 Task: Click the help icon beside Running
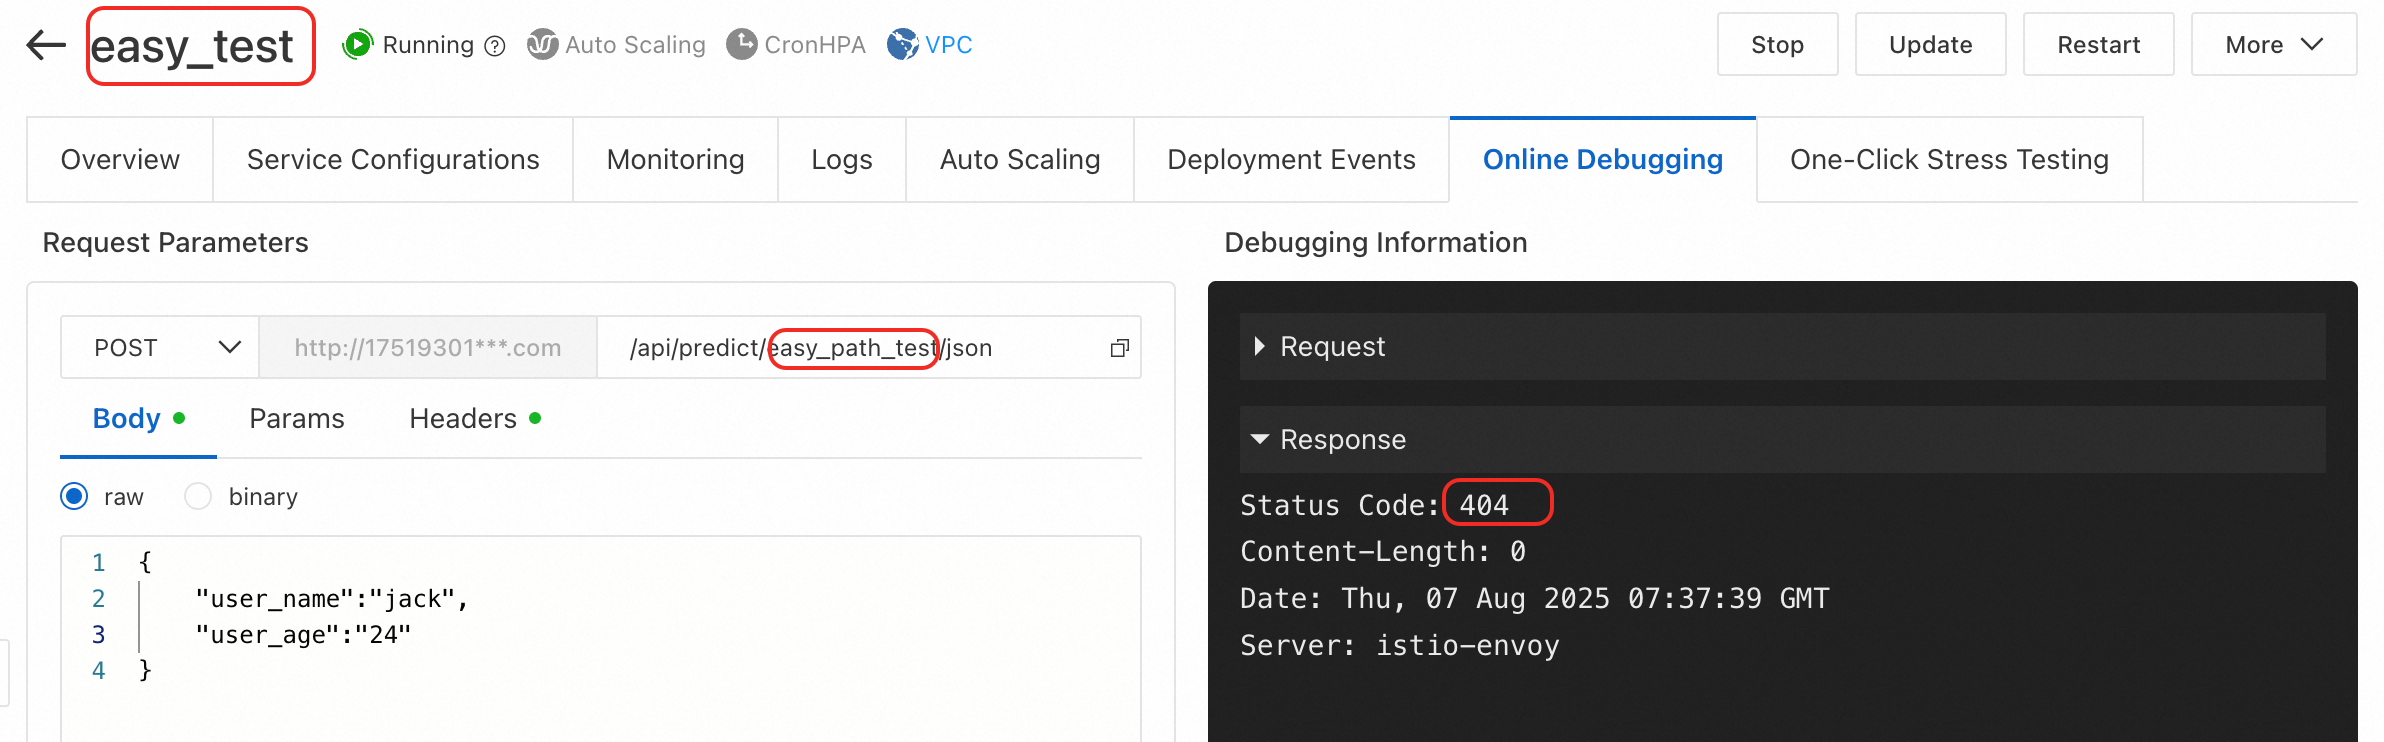[495, 46]
